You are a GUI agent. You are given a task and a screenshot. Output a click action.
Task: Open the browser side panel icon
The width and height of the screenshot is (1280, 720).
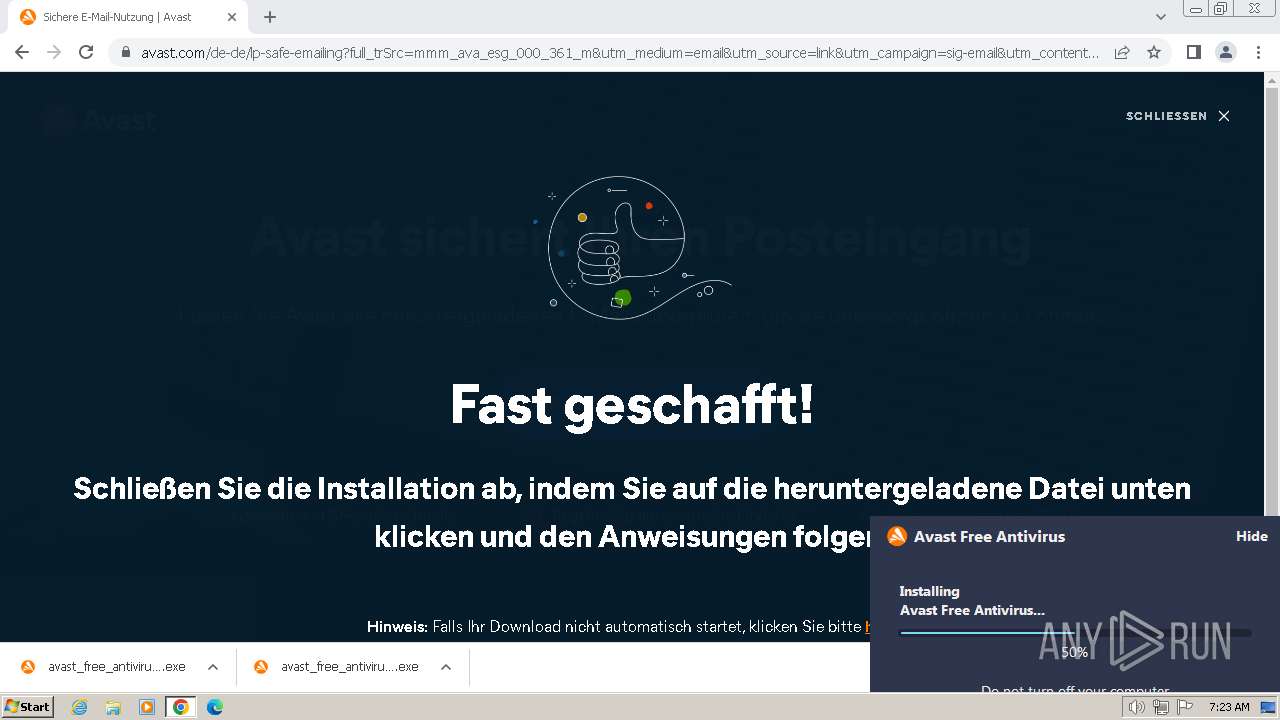click(x=1193, y=52)
